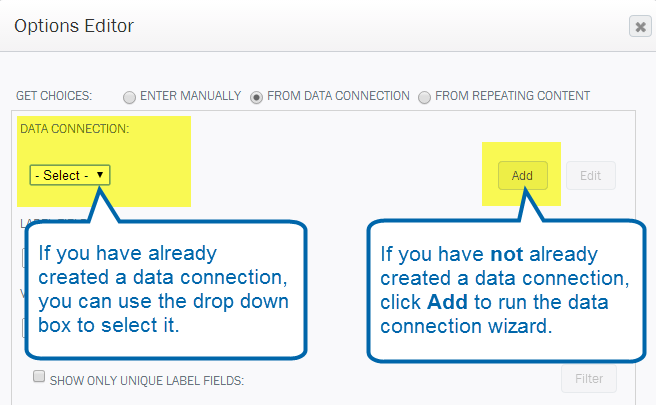656x405 pixels.
Task: Click the Add data connection button
Action: (523, 175)
